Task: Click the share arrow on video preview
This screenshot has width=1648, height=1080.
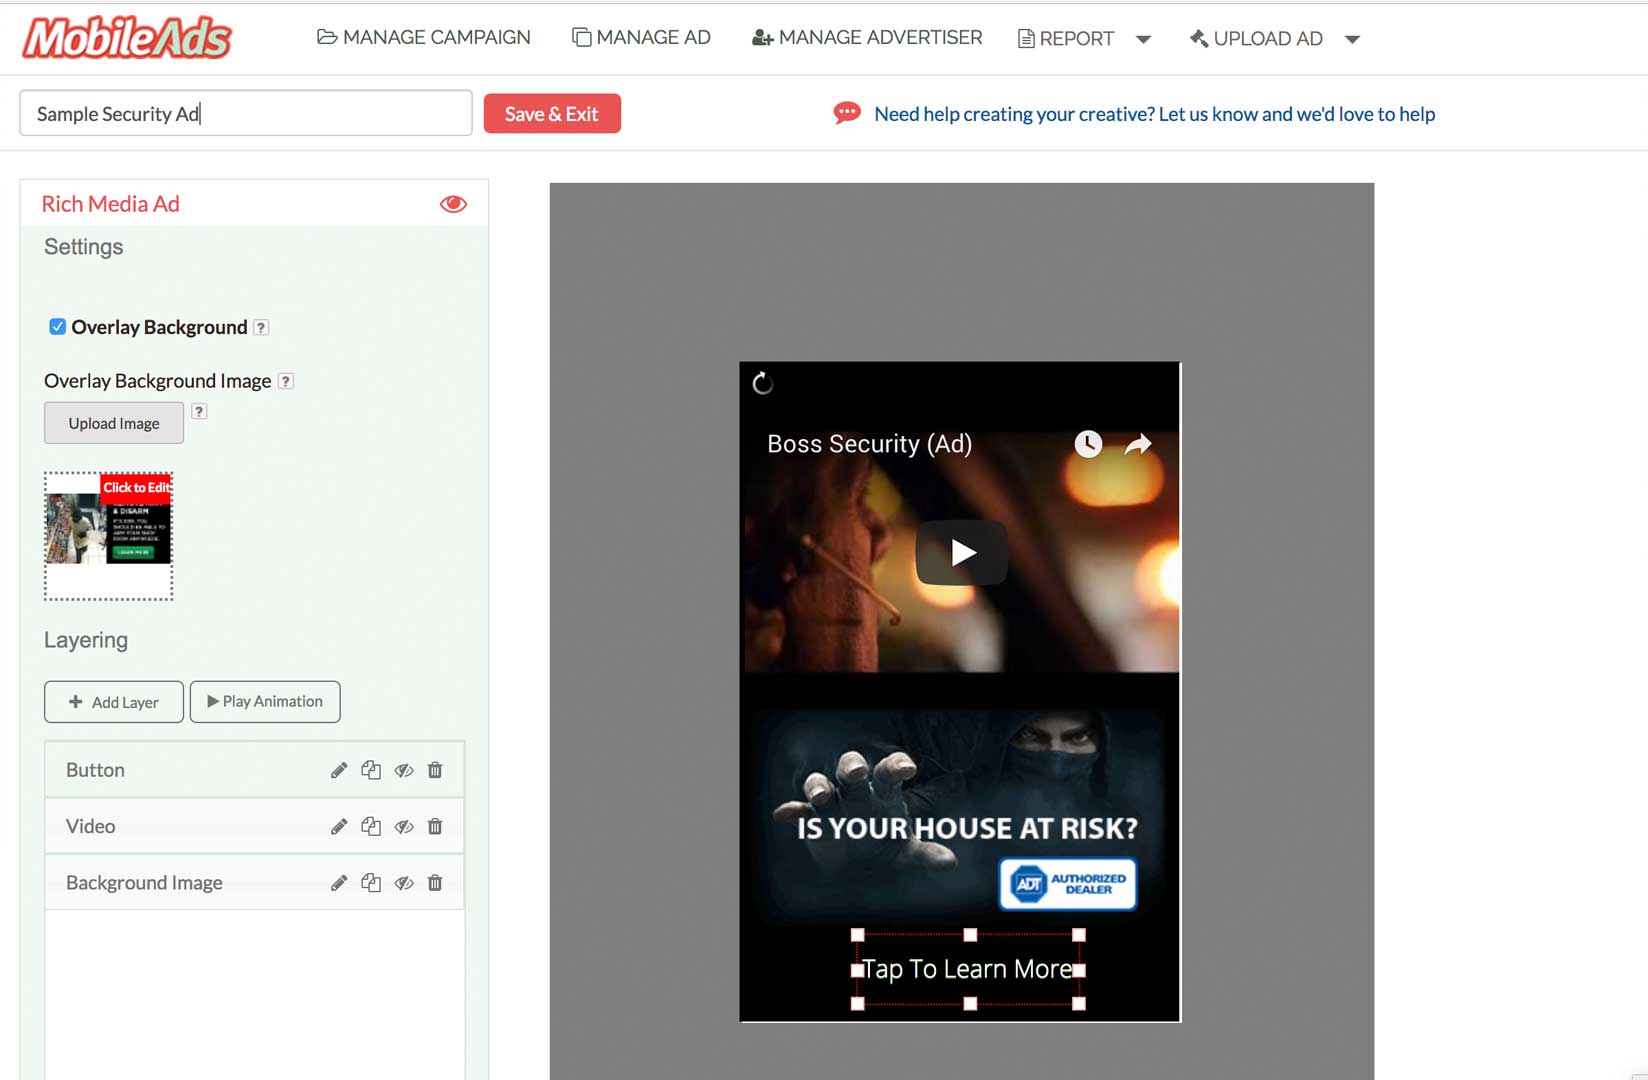Action: pyautogui.click(x=1138, y=444)
